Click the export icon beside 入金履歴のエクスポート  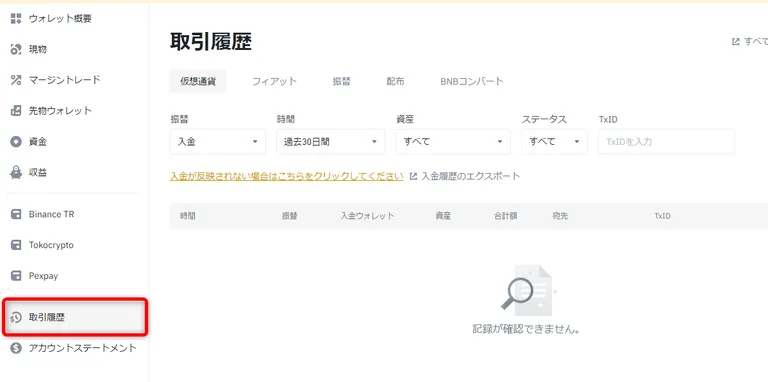tap(413, 176)
